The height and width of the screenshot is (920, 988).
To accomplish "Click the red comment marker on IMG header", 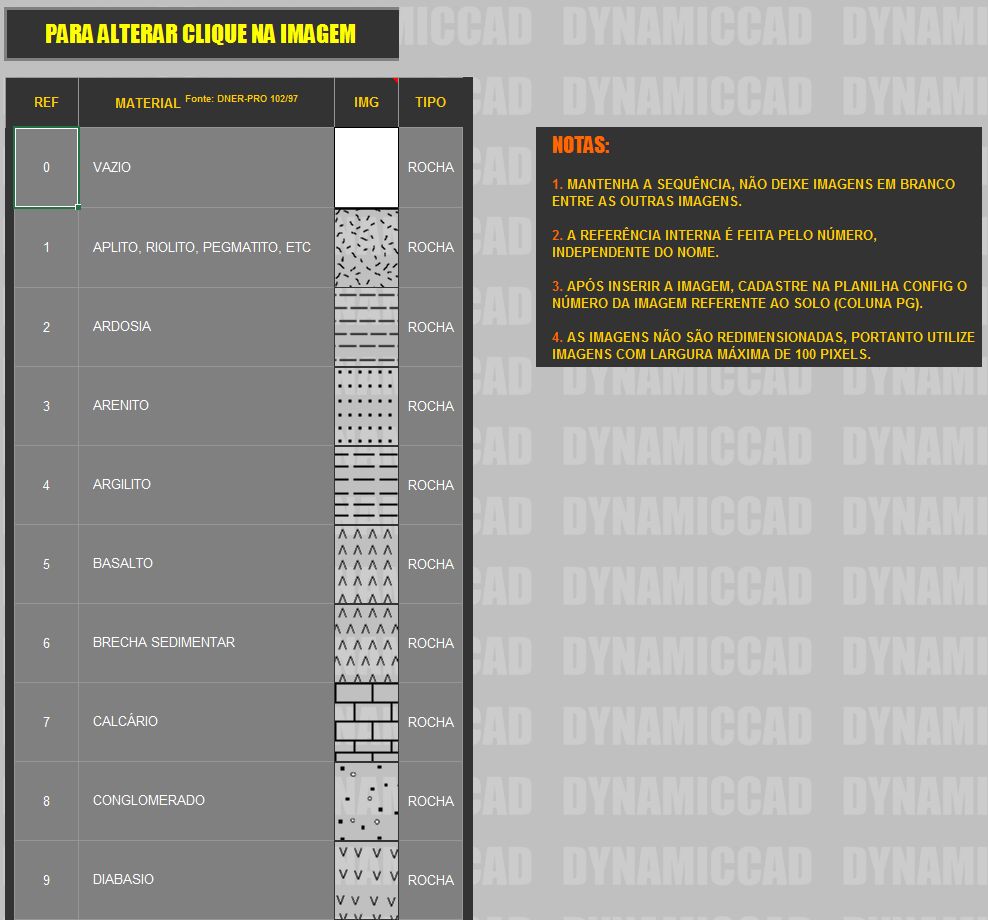I will pos(396,80).
